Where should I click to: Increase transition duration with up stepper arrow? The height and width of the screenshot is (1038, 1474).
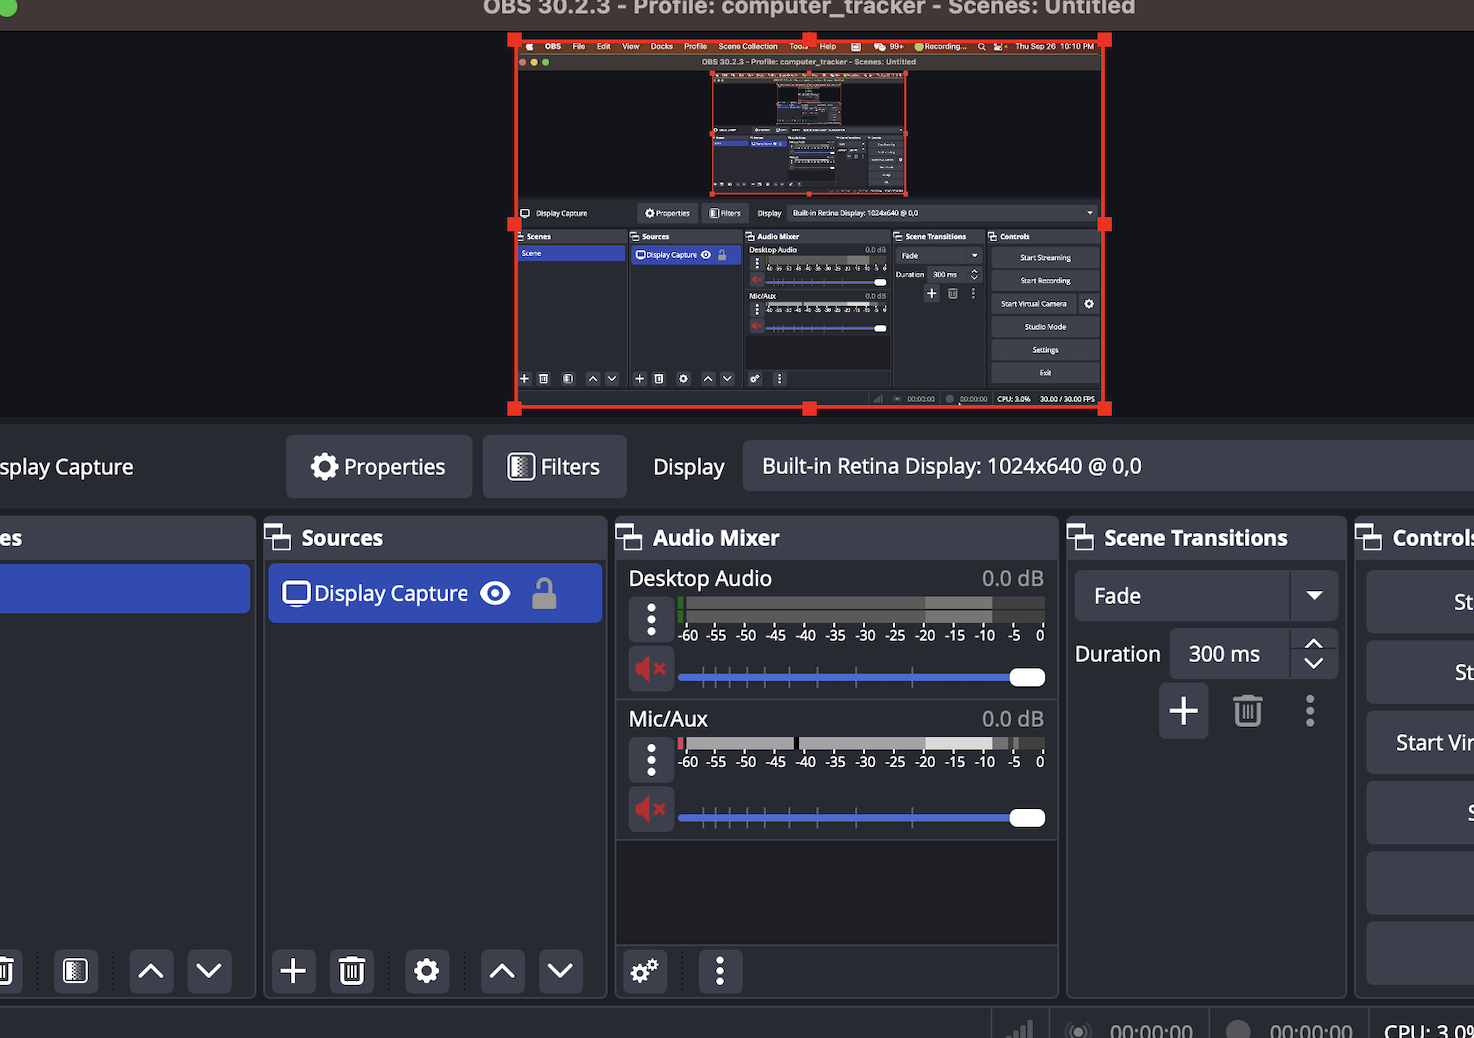point(1314,643)
